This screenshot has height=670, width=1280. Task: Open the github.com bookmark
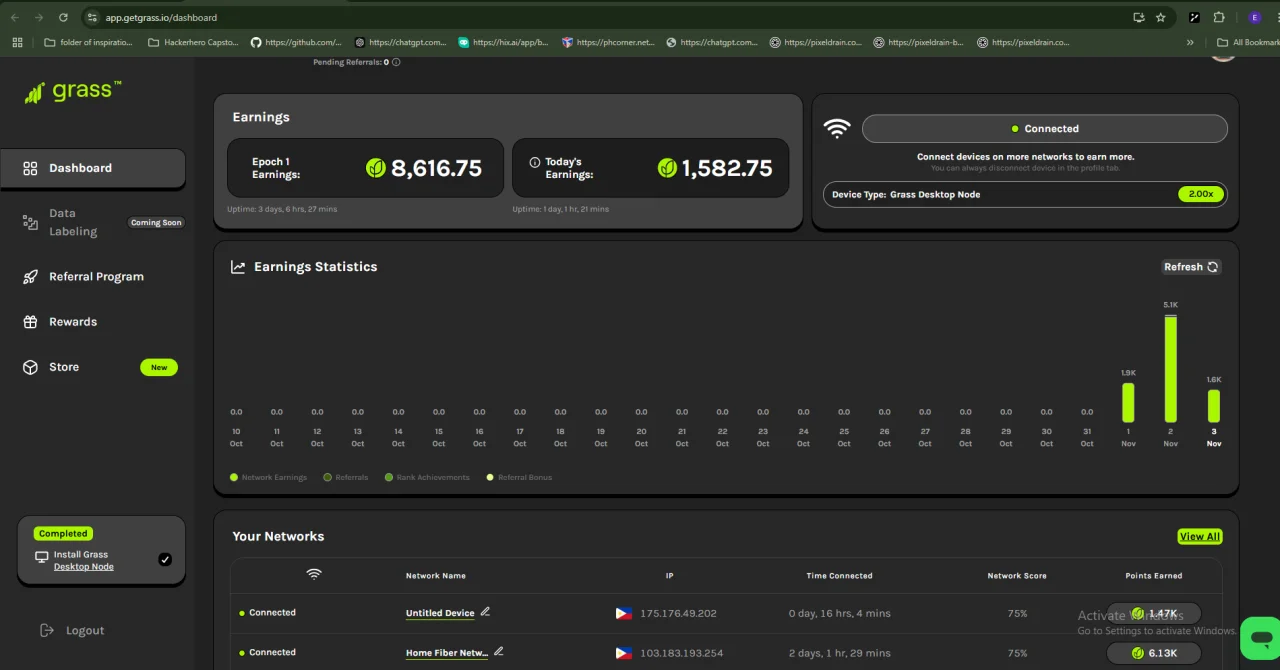[x=296, y=42]
